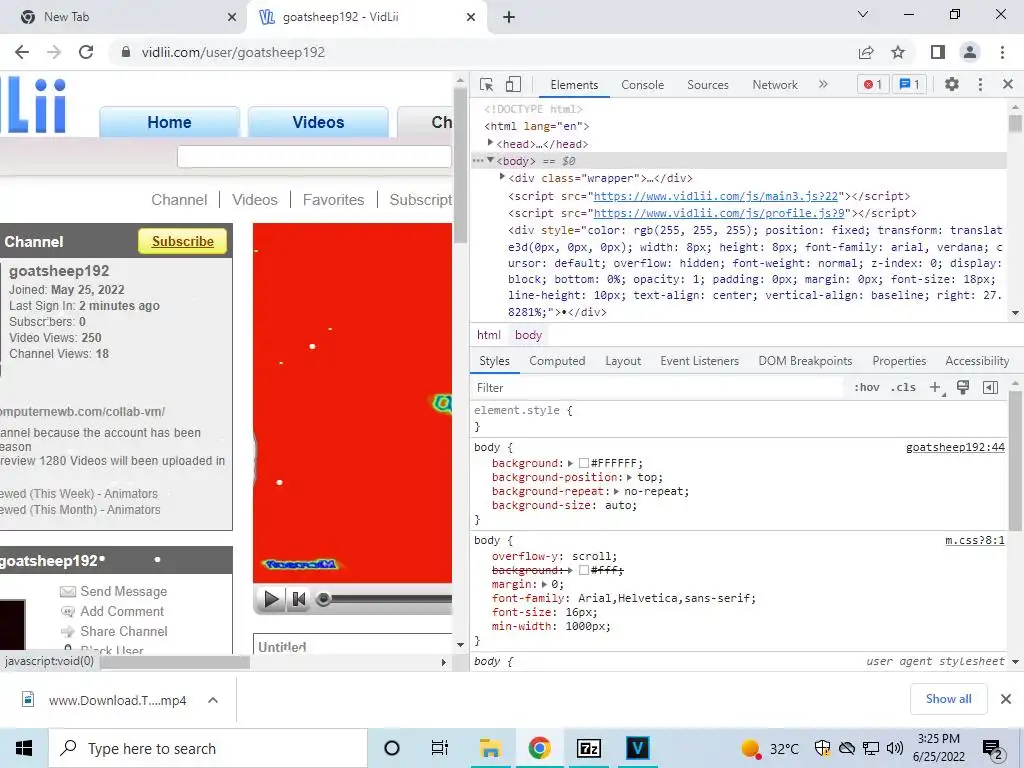Open the channel Favorites link
This screenshot has width=1024, height=768.
point(333,200)
